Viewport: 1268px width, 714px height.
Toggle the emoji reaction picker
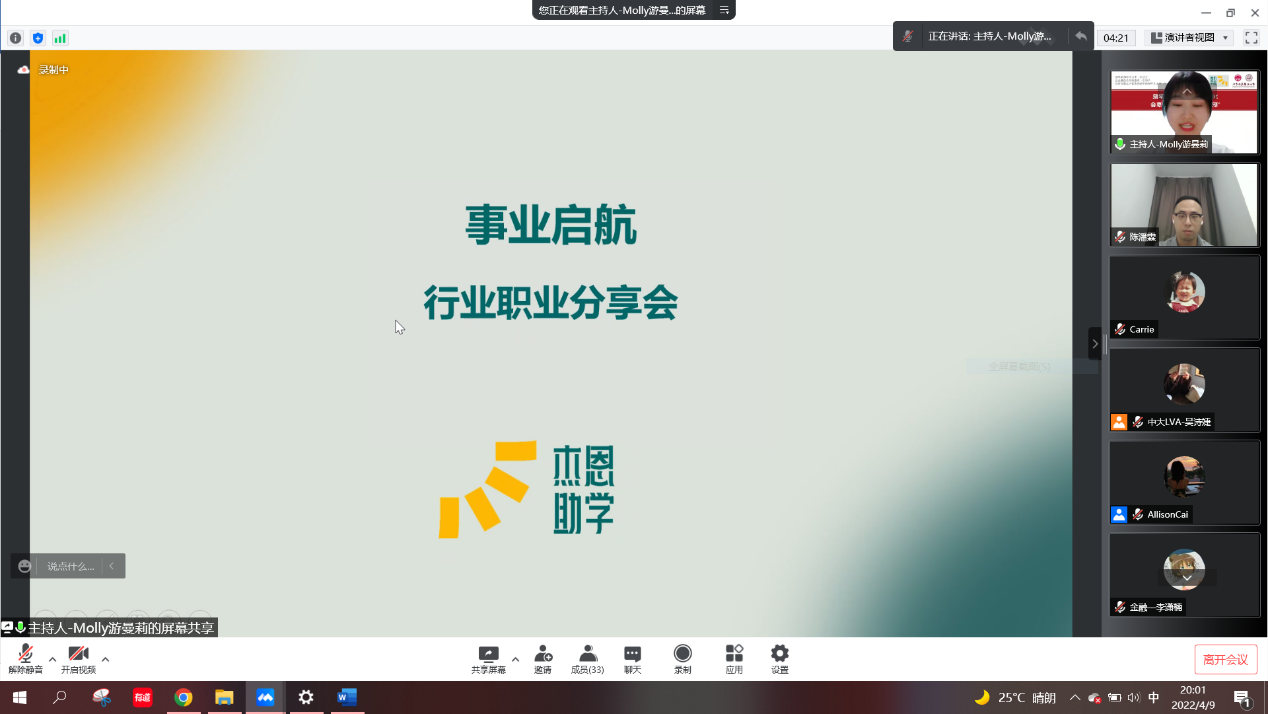point(23,566)
